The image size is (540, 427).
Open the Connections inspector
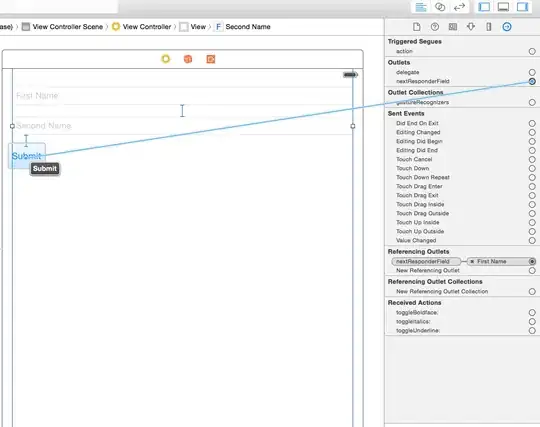(x=507, y=27)
